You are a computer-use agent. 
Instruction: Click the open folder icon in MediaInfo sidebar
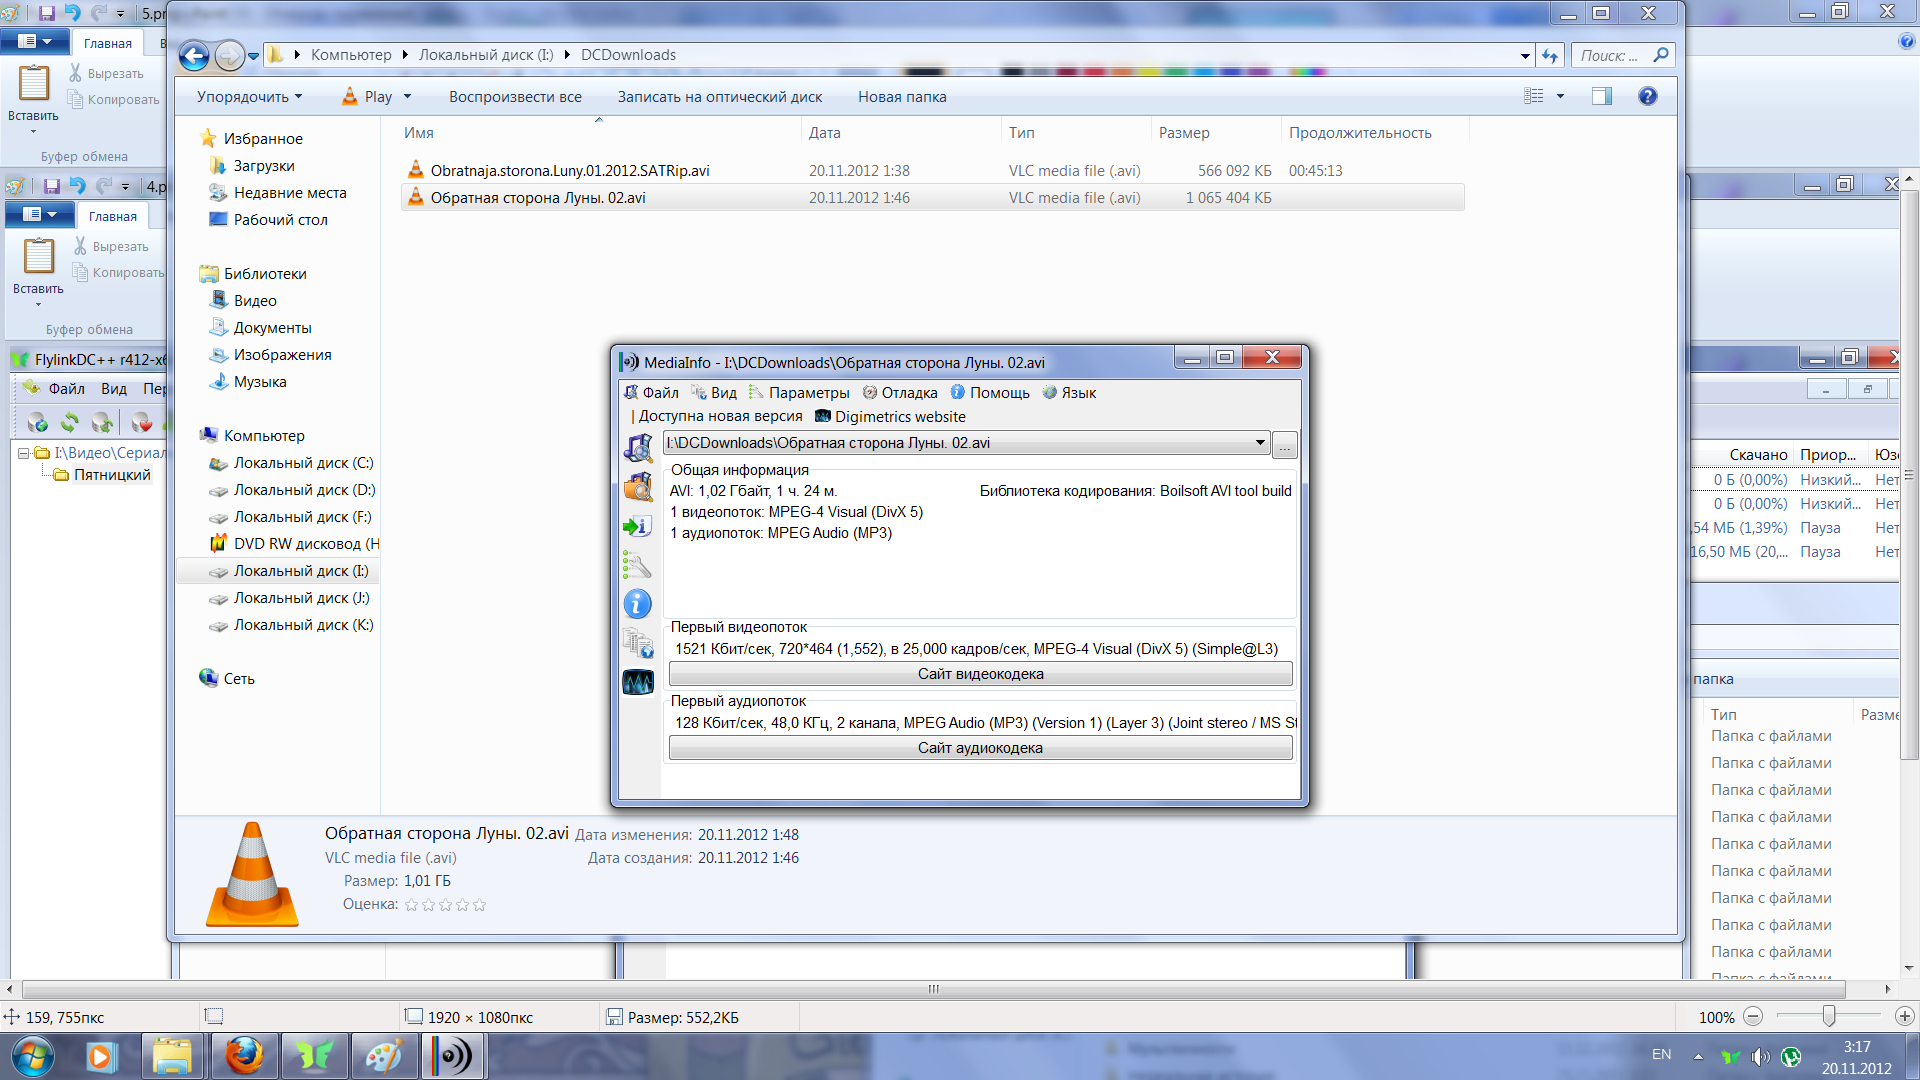[637, 487]
